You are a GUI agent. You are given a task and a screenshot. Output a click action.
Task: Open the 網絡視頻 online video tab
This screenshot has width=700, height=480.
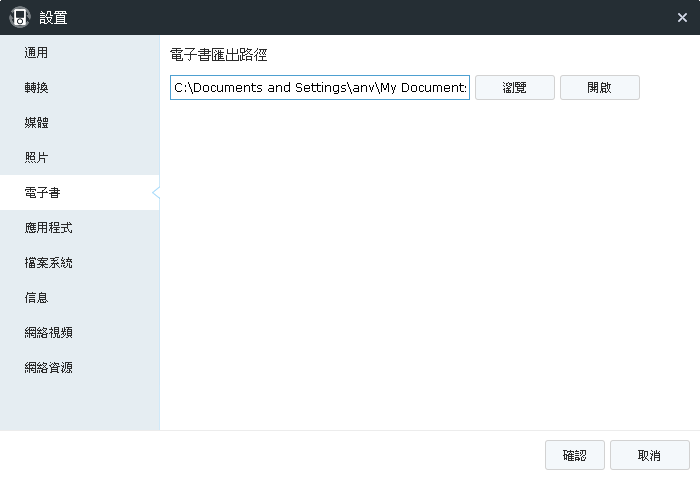point(48,333)
